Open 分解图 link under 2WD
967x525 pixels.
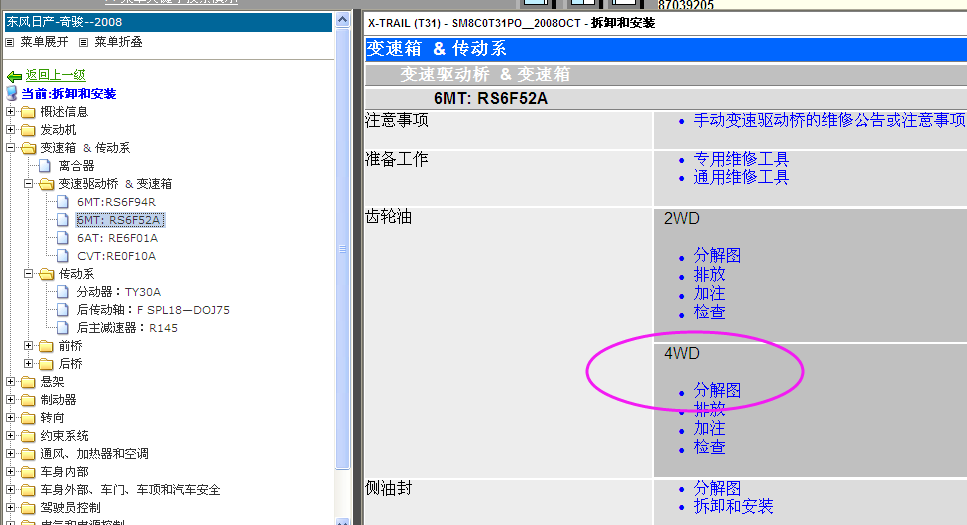(717, 255)
